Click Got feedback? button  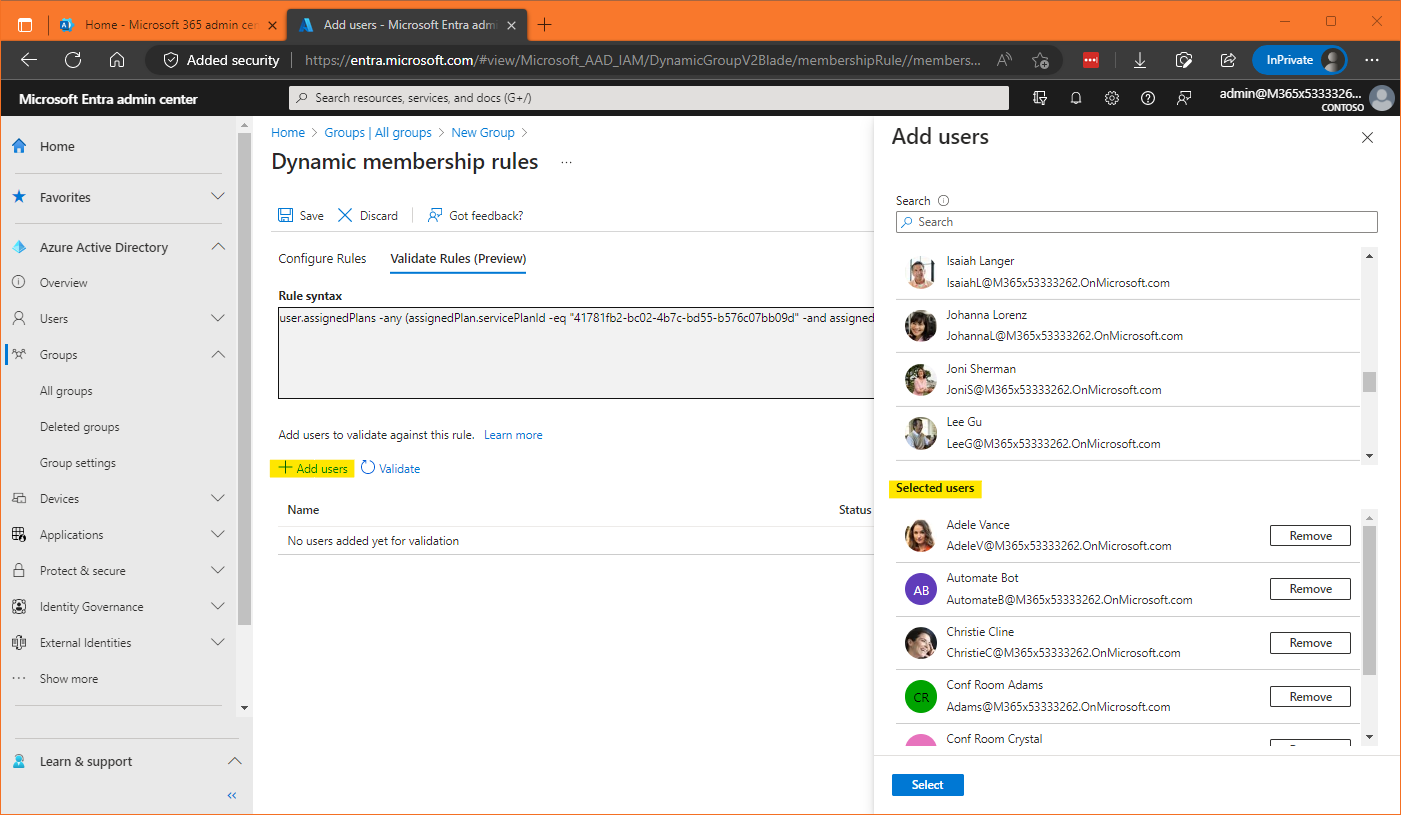[x=475, y=215]
